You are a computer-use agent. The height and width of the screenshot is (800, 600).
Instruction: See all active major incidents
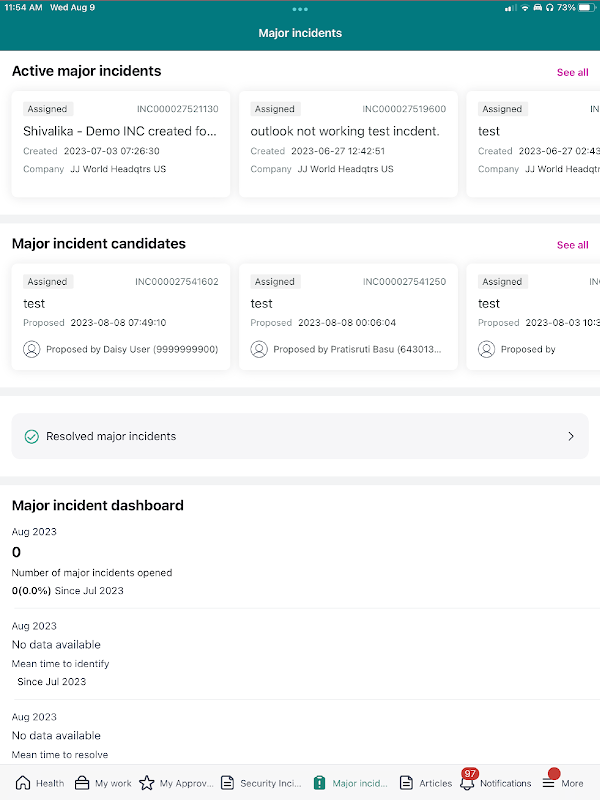pyautogui.click(x=572, y=72)
